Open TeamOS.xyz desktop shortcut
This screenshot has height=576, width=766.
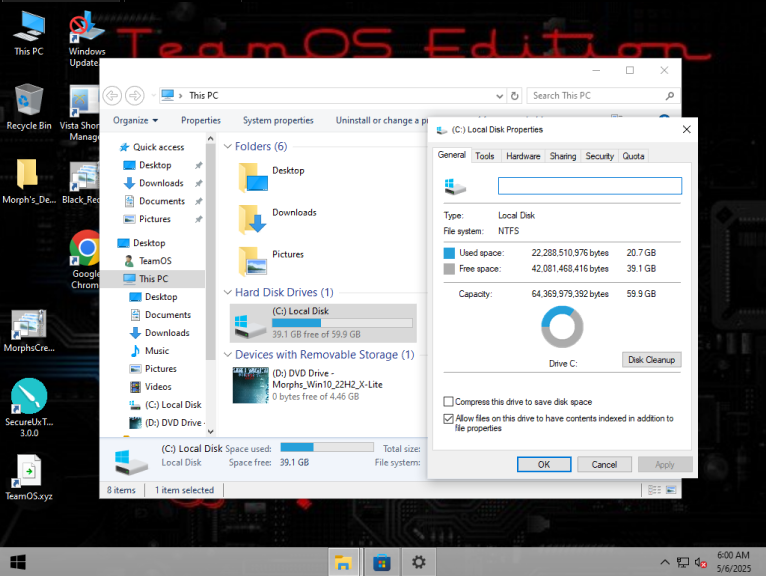[29, 478]
